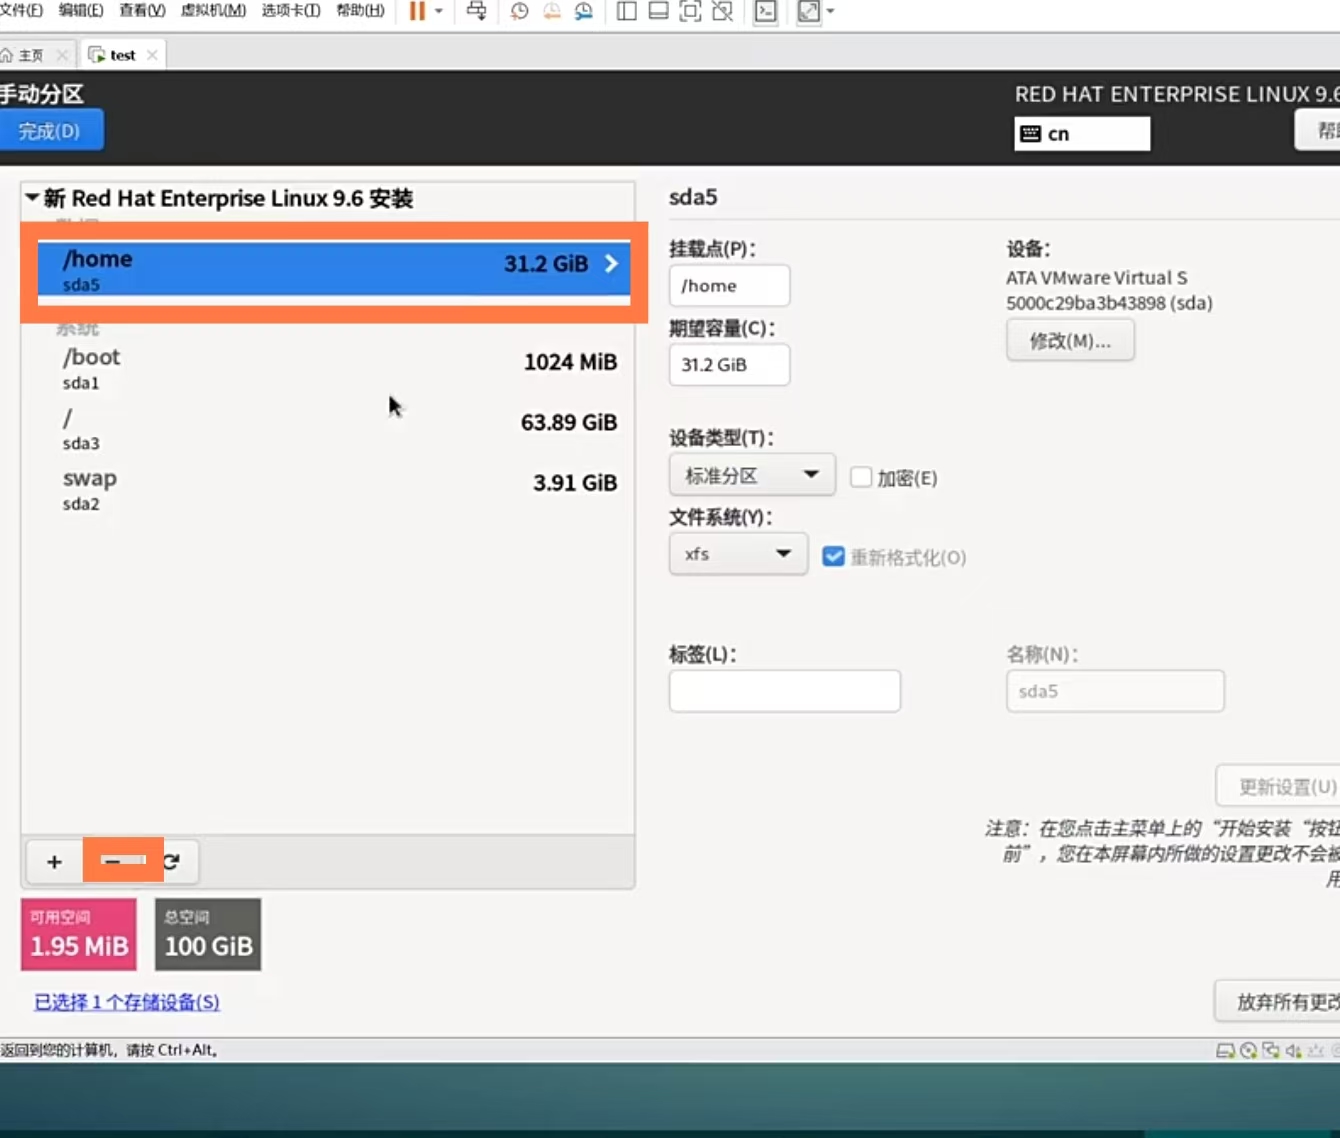Click the 名称(N) field showing sda5
Viewport: 1340px width, 1138px height.
[1115, 691]
